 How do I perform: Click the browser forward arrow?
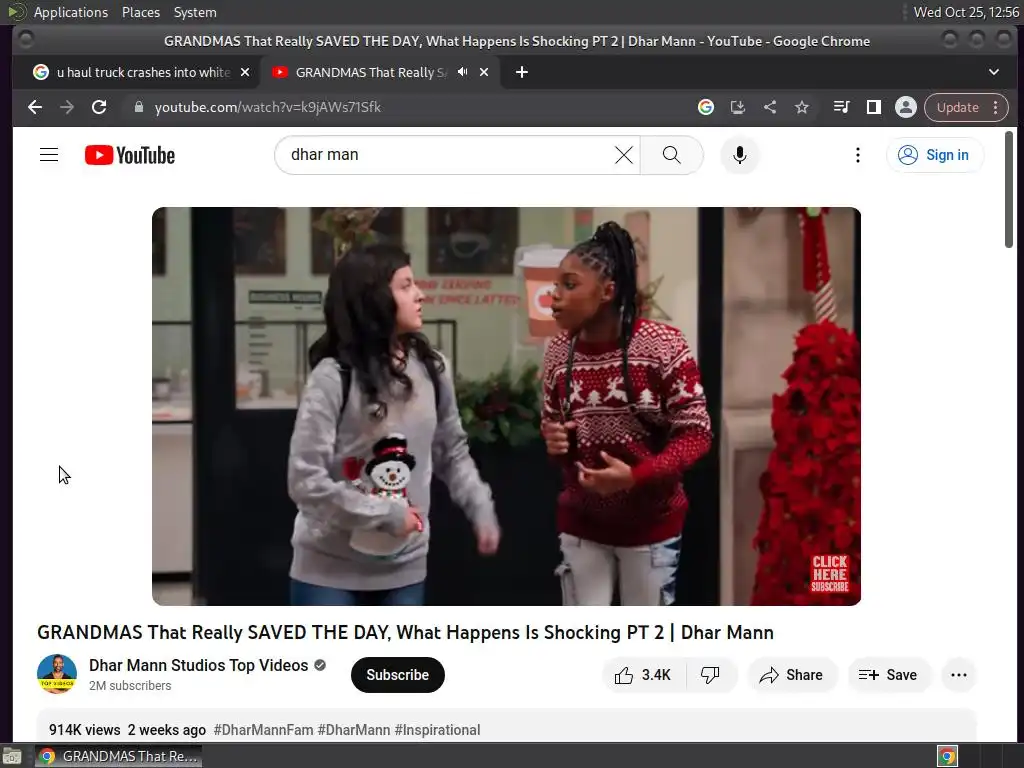click(67, 107)
